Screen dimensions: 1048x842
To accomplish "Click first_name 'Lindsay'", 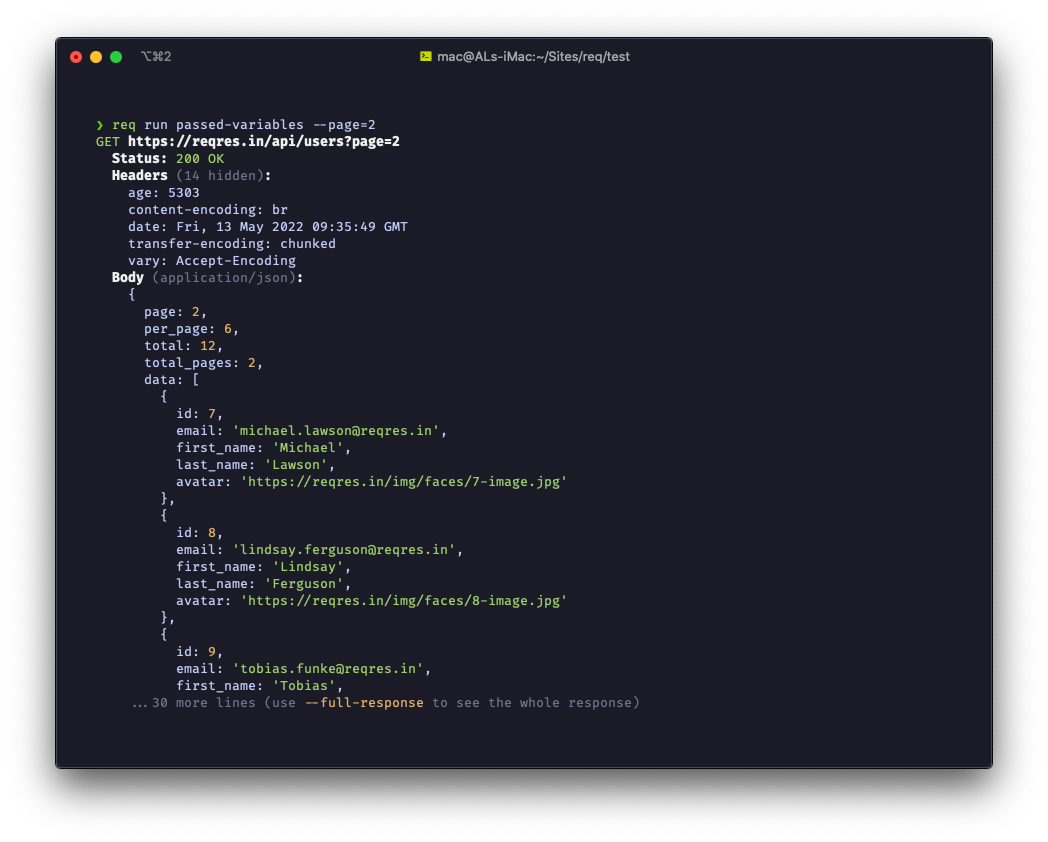I will coord(263,567).
